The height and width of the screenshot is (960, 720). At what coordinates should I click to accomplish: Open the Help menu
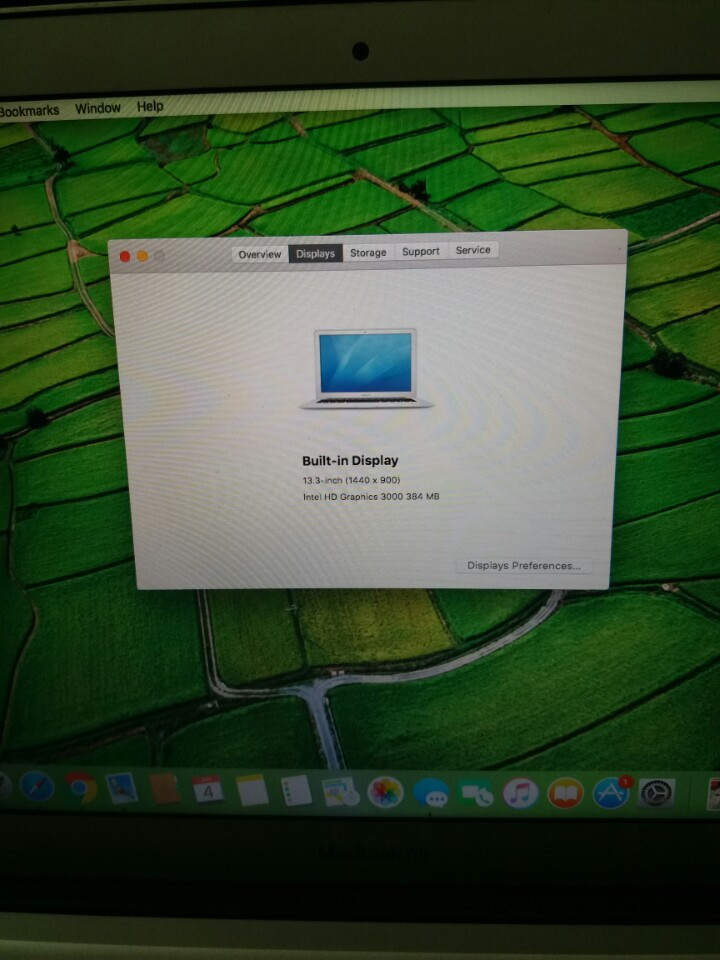click(x=150, y=107)
